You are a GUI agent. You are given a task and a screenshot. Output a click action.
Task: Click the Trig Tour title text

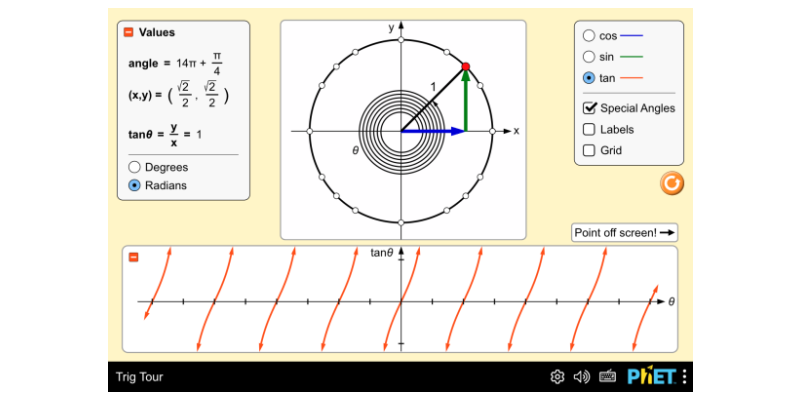pyautogui.click(x=139, y=377)
